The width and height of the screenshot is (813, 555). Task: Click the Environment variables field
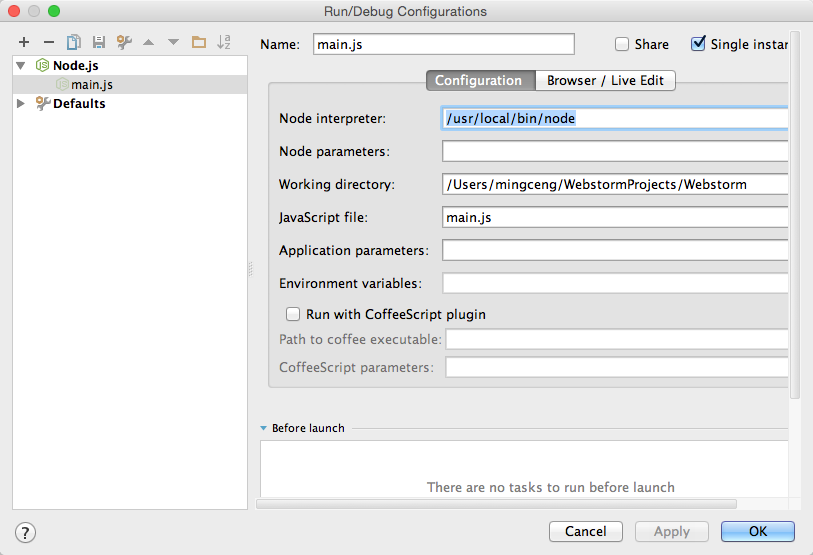coord(615,283)
